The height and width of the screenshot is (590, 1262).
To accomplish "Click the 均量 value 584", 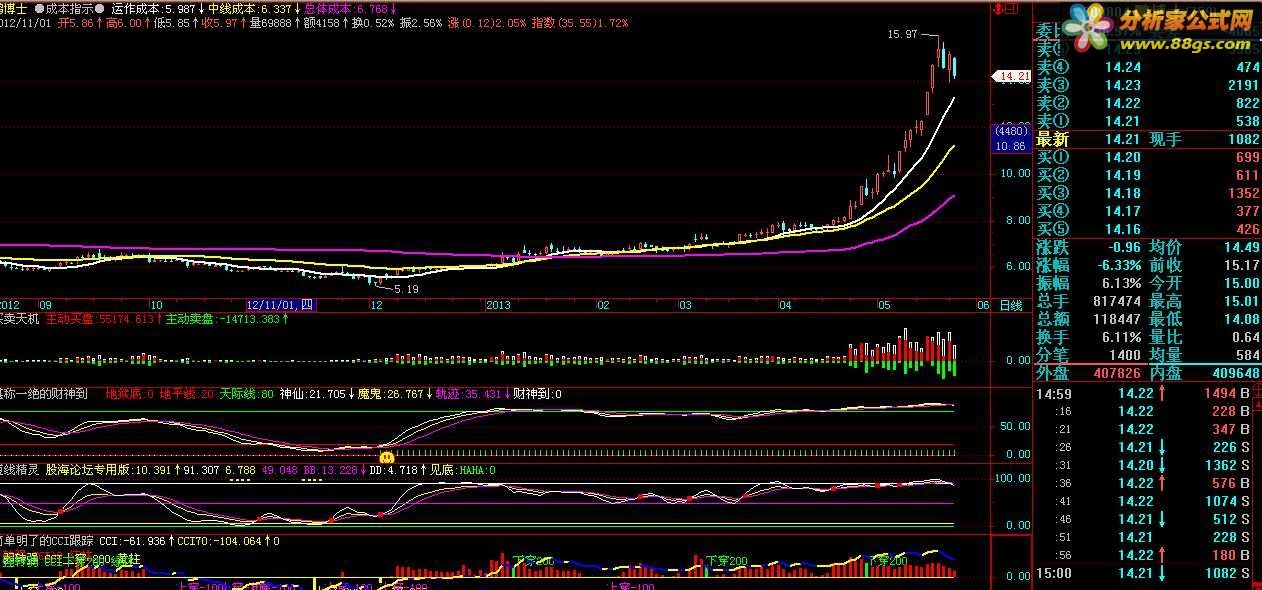I will pyautogui.click(x=1247, y=355).
